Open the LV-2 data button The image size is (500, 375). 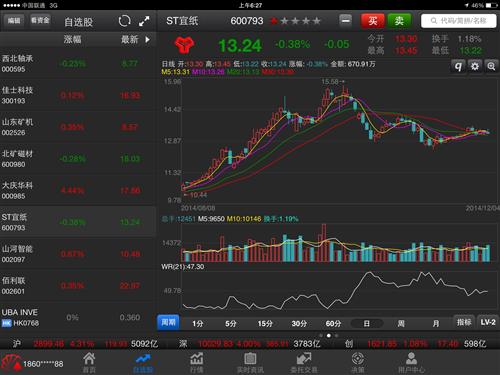point(488,322)
